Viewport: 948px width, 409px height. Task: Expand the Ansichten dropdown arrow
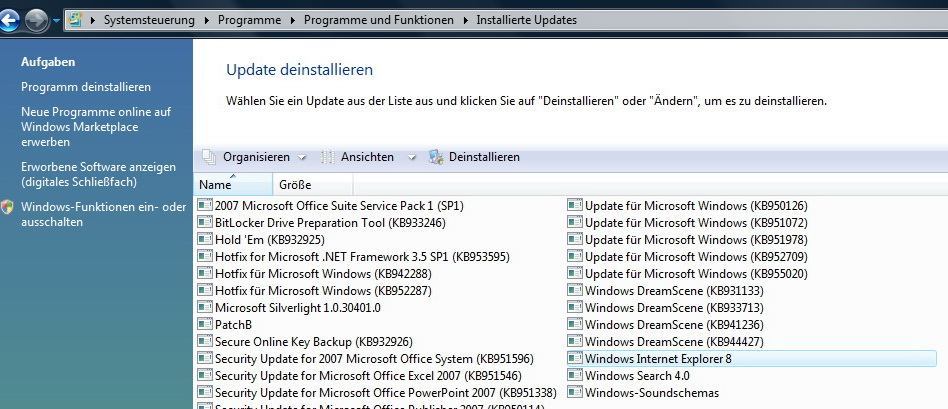[x=412, y=158]
